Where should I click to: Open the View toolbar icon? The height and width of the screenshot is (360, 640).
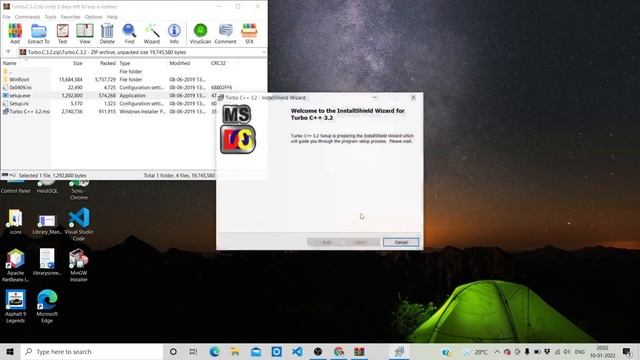point(85,33)
